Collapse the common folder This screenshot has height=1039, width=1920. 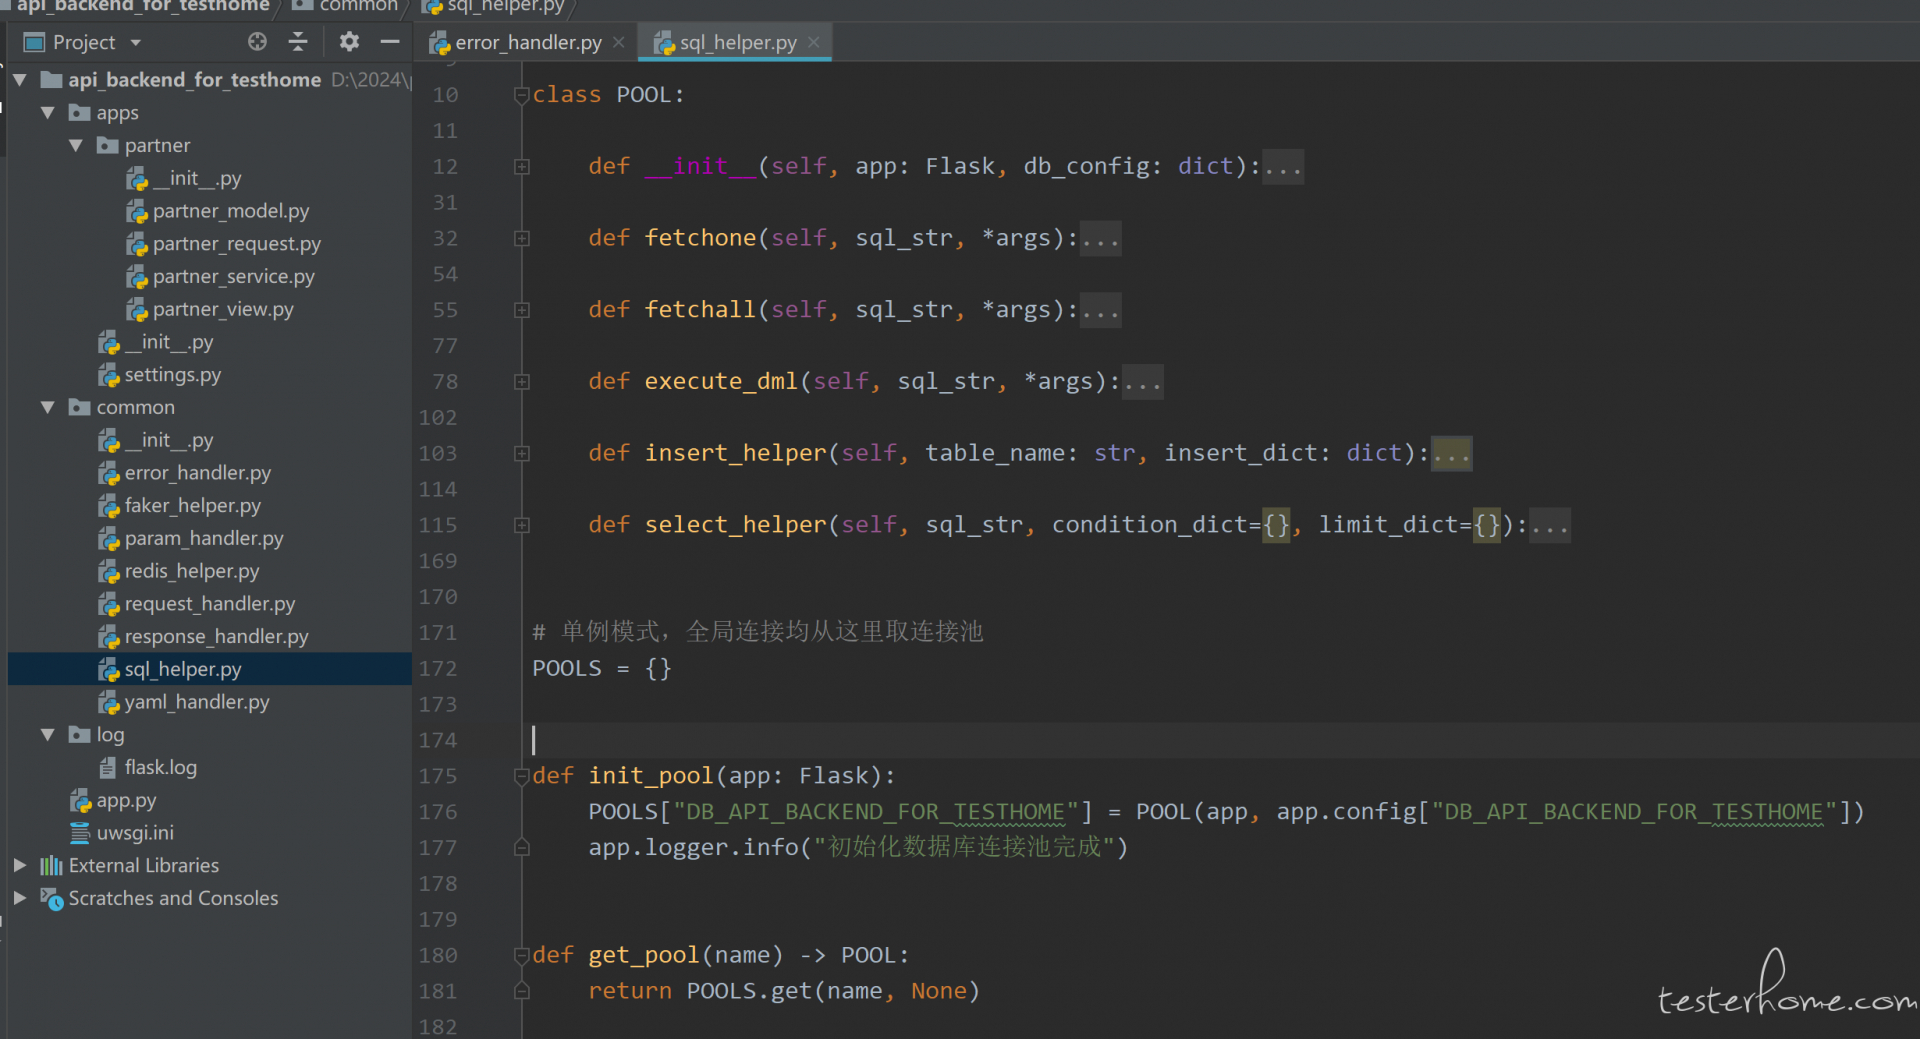[47, 407]
